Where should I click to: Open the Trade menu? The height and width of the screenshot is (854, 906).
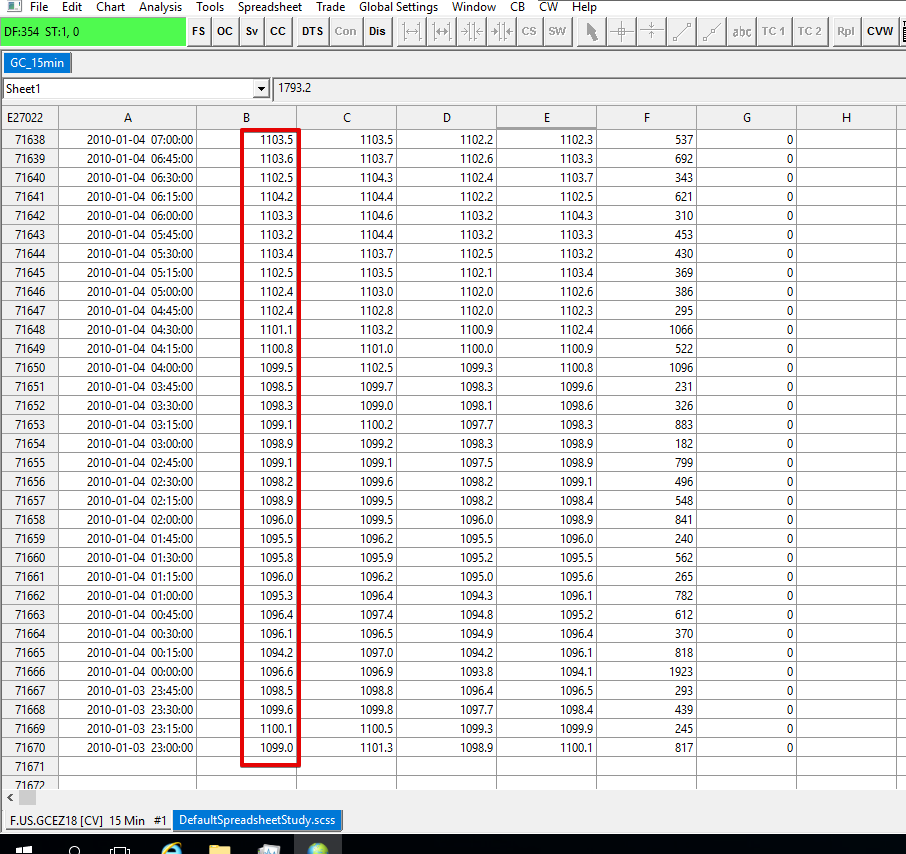pos(331,7)
